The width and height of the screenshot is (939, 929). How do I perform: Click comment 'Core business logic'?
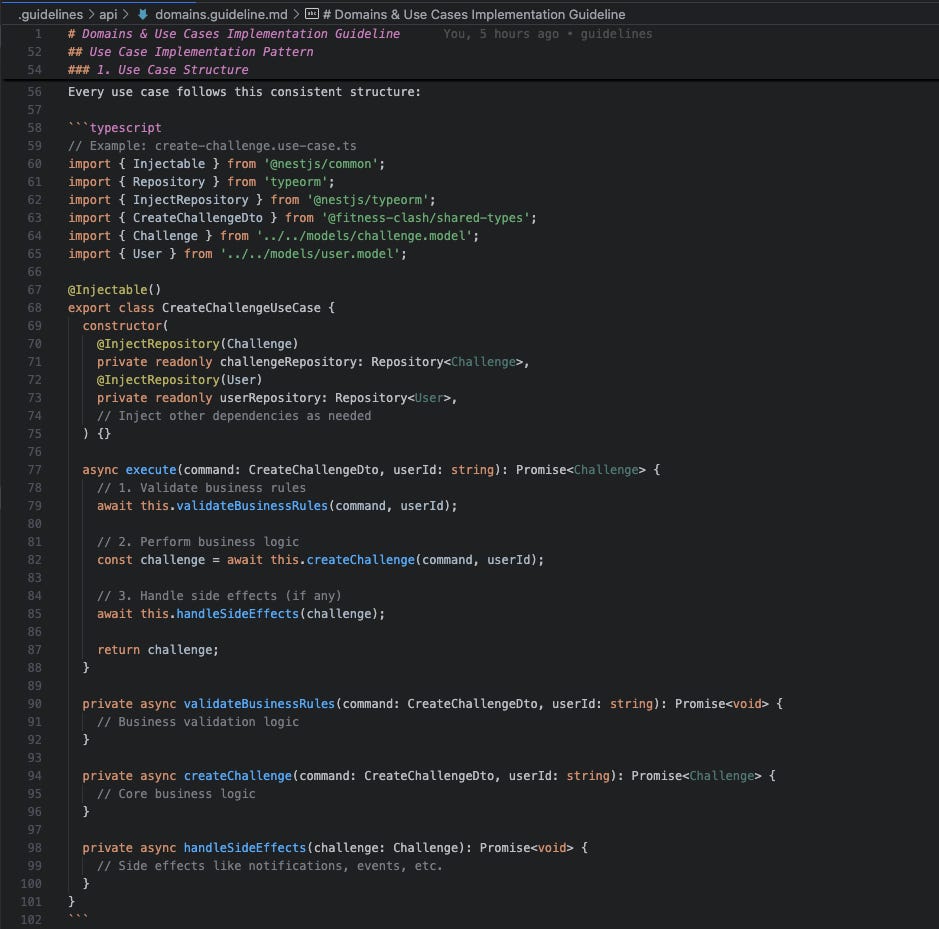click(x=176, y=794)
